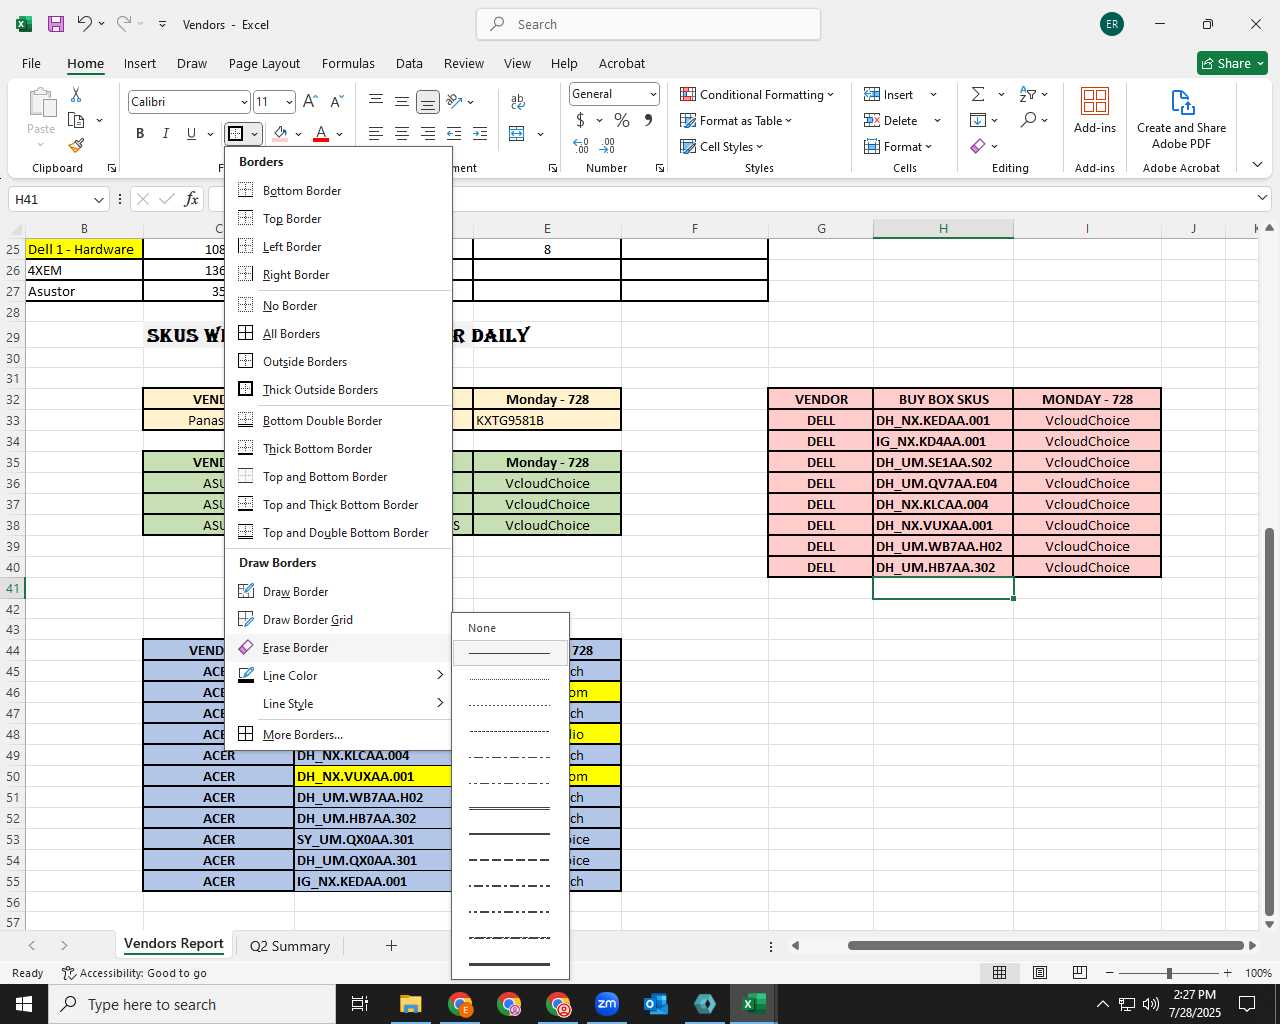Toggle Align Right
Viewport: 1280px width, 1024px height.
click(427, 133)
